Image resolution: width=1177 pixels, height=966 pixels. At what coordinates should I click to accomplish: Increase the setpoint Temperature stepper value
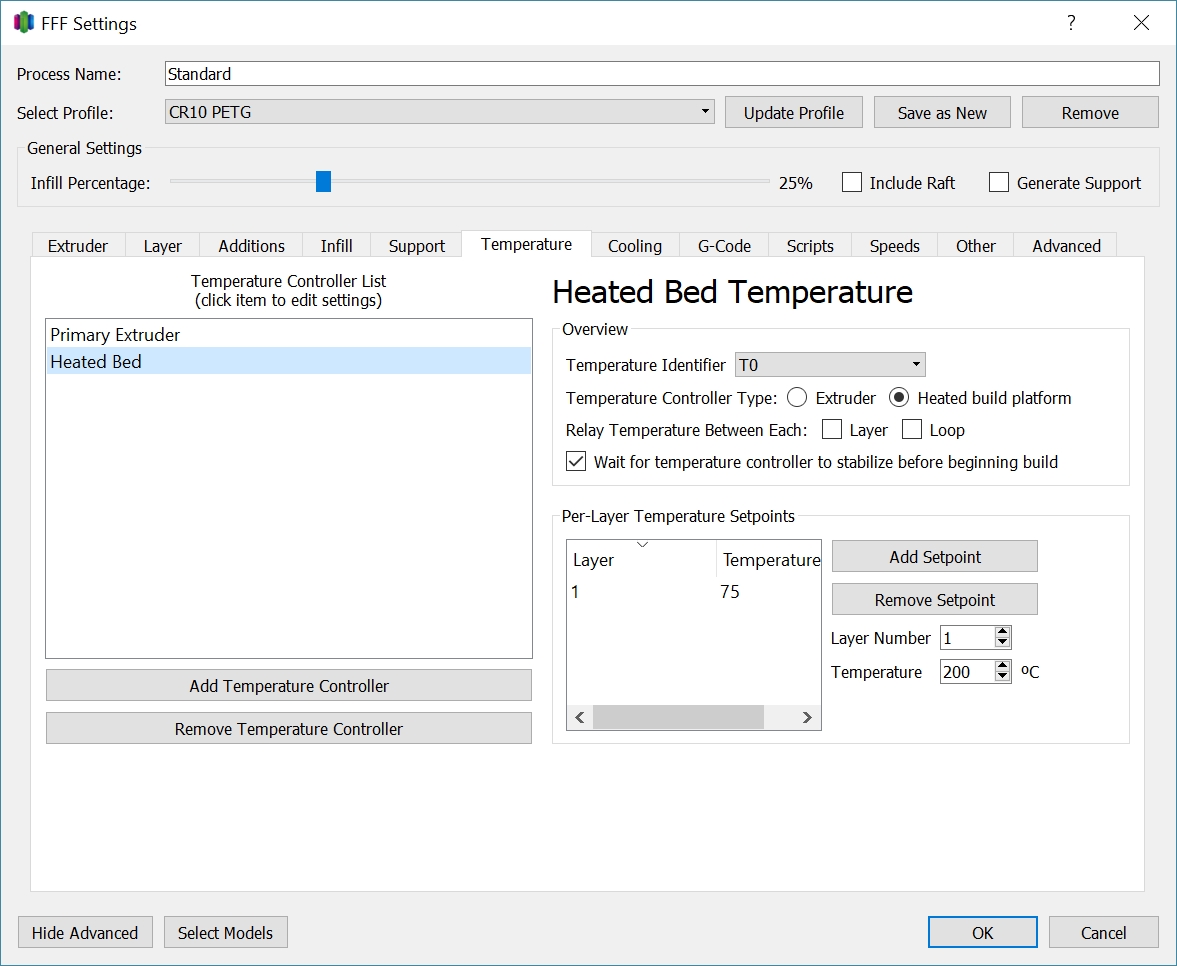coord(1002,666)
